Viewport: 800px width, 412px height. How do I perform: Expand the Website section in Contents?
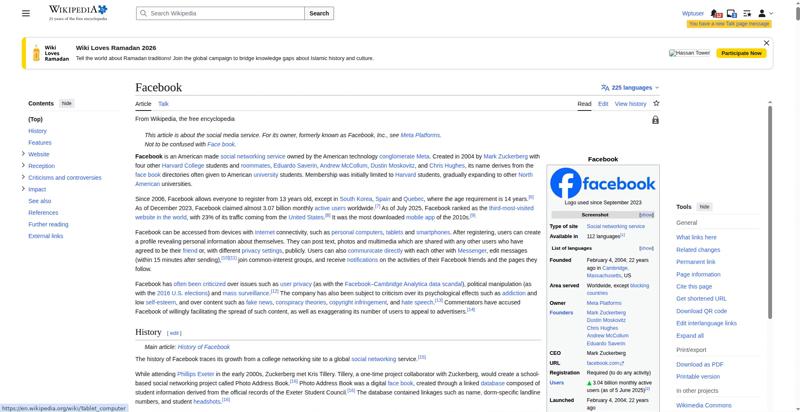pyautogui.click(x=23, y=154)
